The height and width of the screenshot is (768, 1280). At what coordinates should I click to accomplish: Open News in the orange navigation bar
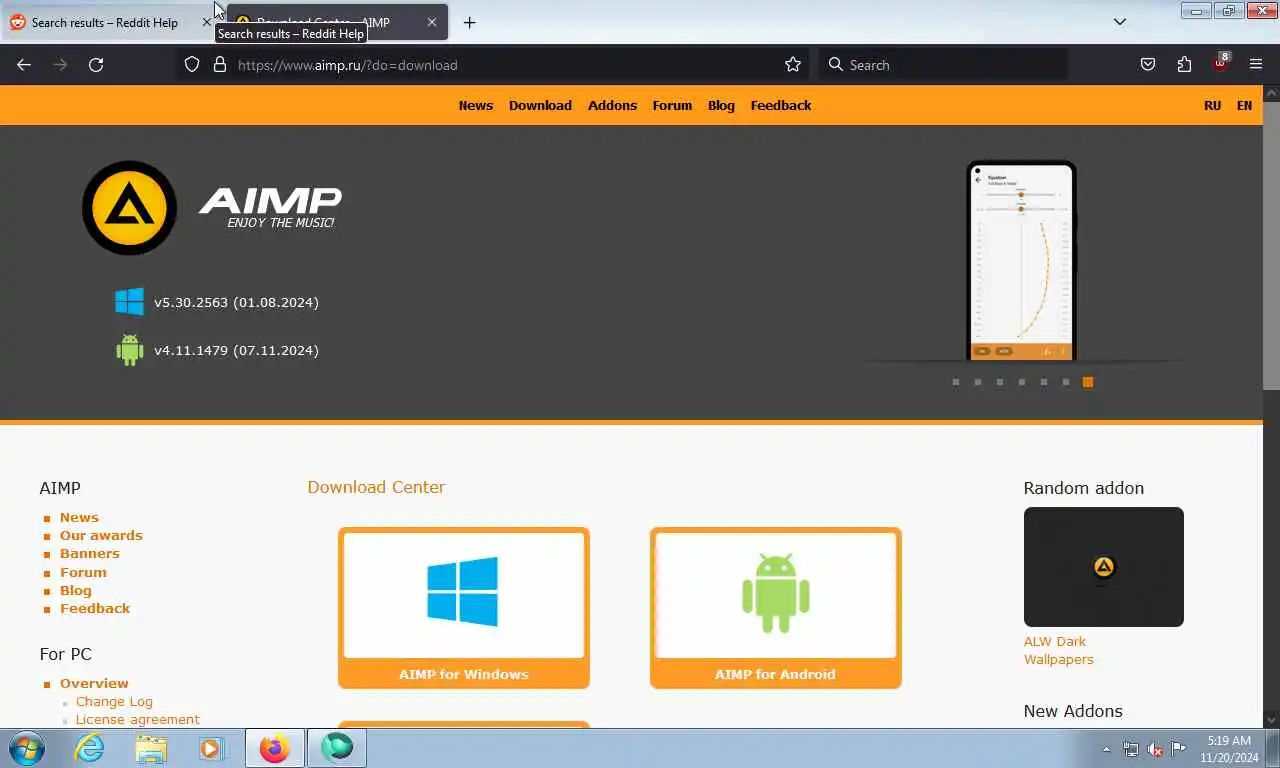click(476, 105)
